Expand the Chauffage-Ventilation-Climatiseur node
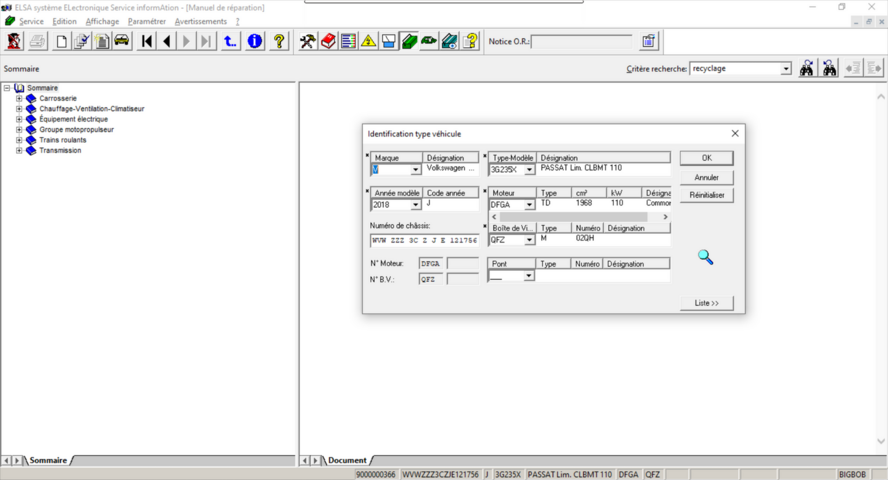Viewport: 888px width, 480px height. tap(19, 109)
